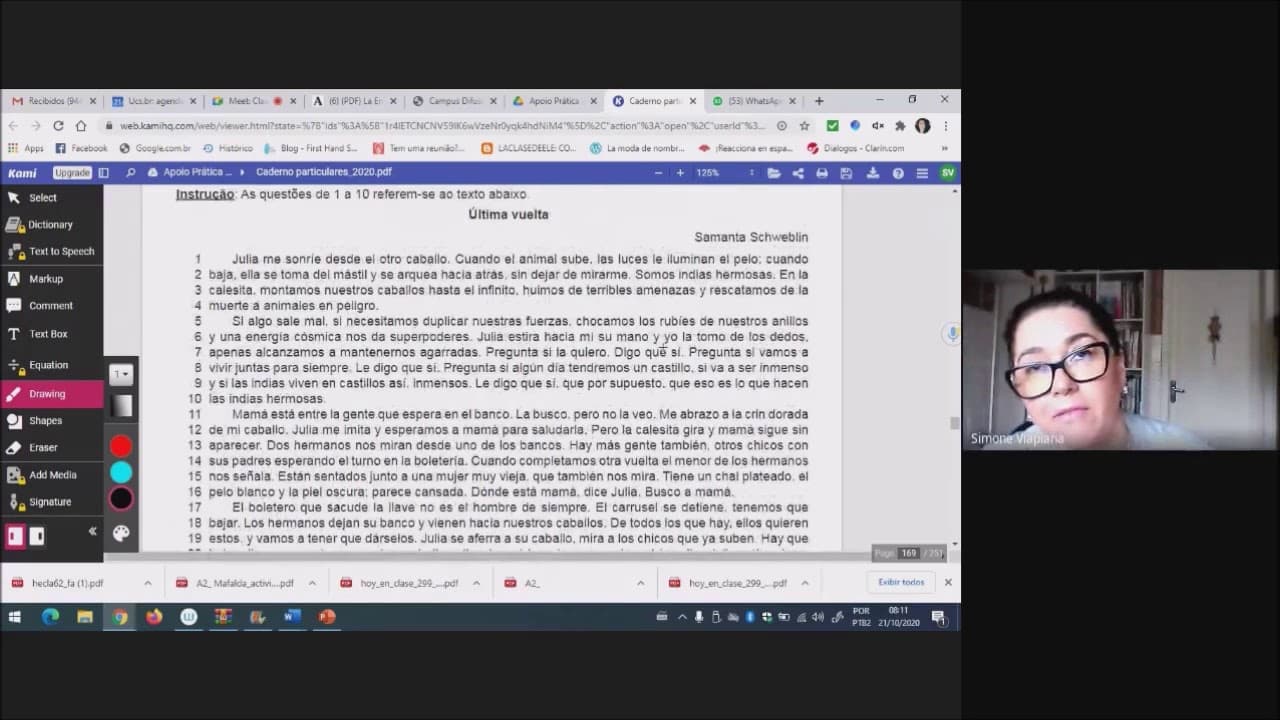Open stroke thickness dropdown
The height and width of the screenshot is (720, 1280).
coord(121,374)
